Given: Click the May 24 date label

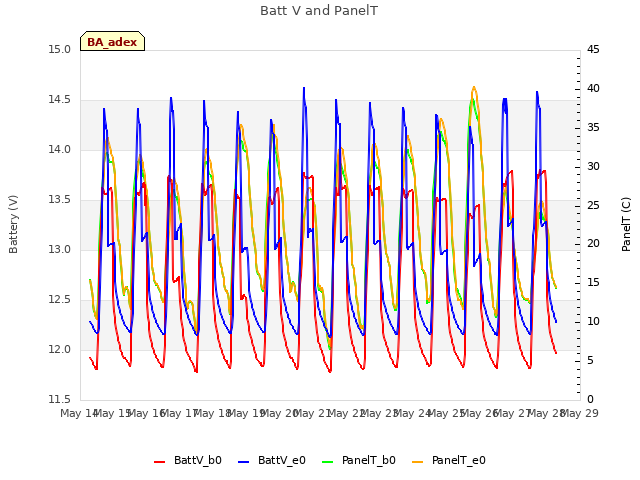Looking at the screenshot, I should point(413,413).
